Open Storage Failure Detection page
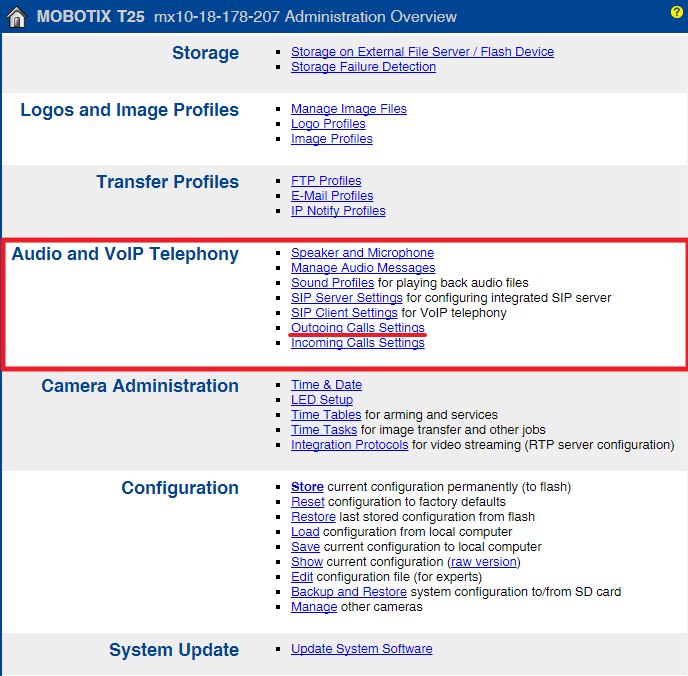 pos(363,67)
